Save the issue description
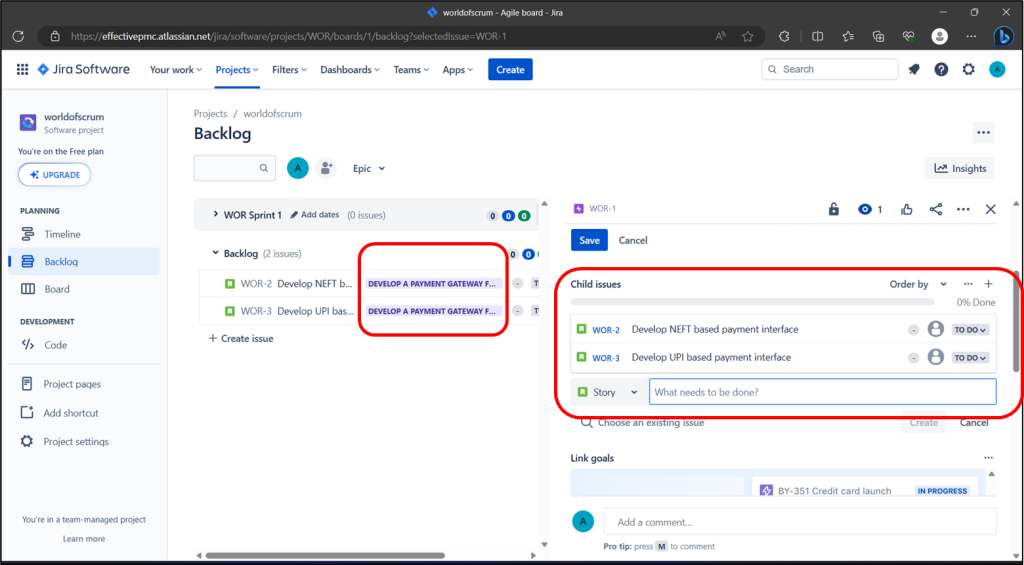This screenshot has width=1024, height=565. (589, 240)
